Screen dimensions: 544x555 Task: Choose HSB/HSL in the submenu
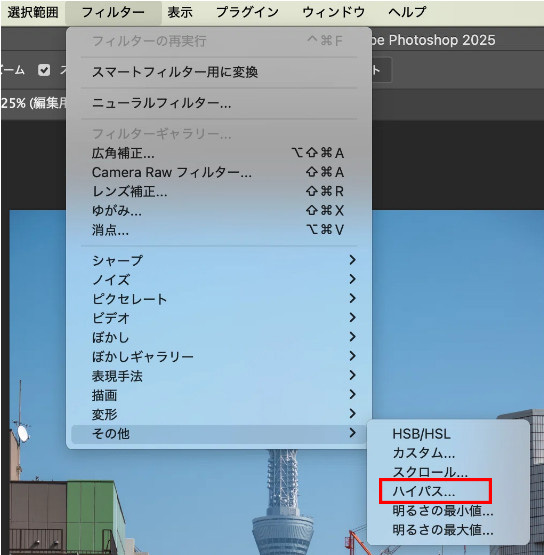pos(448,434)
